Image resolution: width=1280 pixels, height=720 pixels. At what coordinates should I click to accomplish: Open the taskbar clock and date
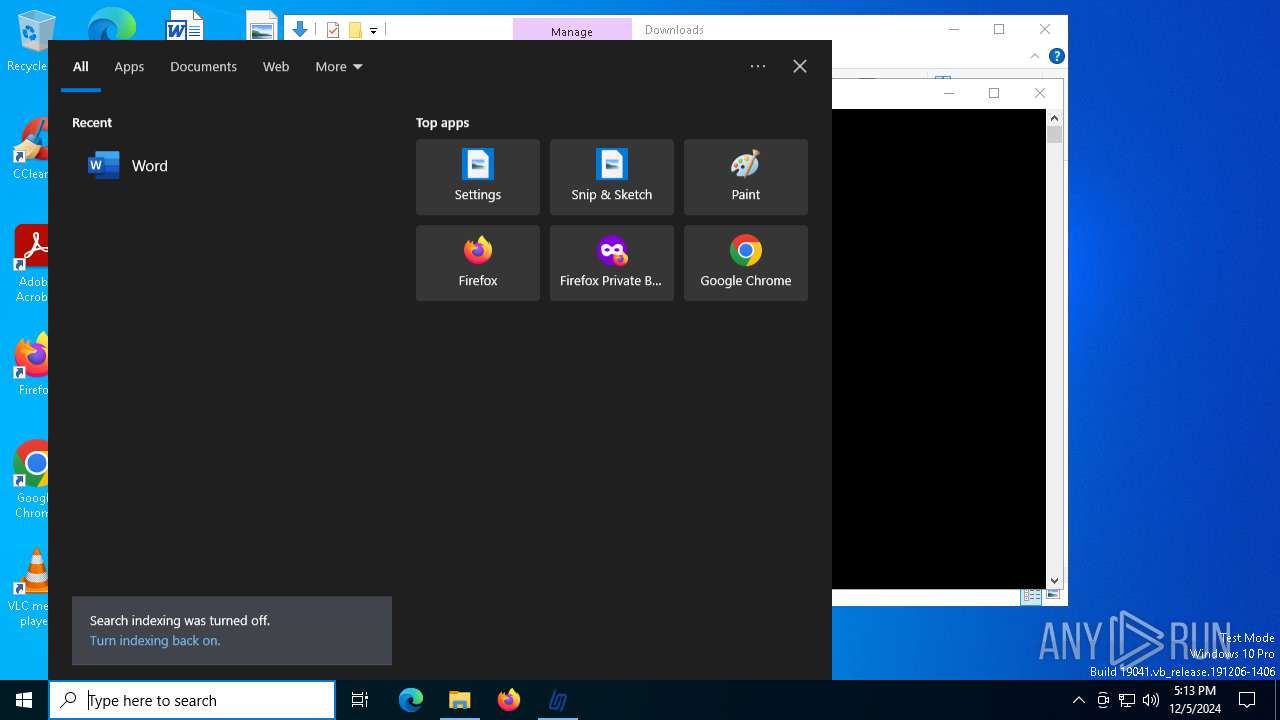(x=1195, y=700)
